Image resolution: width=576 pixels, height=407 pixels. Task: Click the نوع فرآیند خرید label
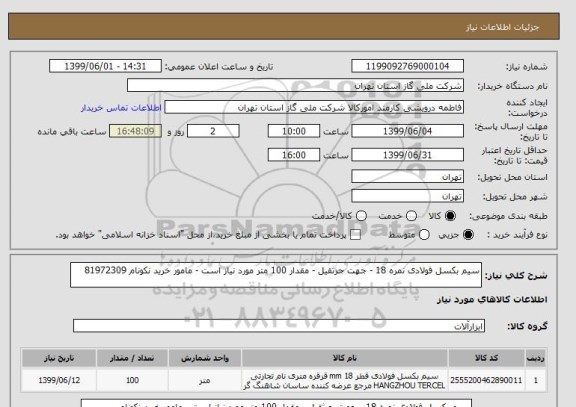point(517,235)
